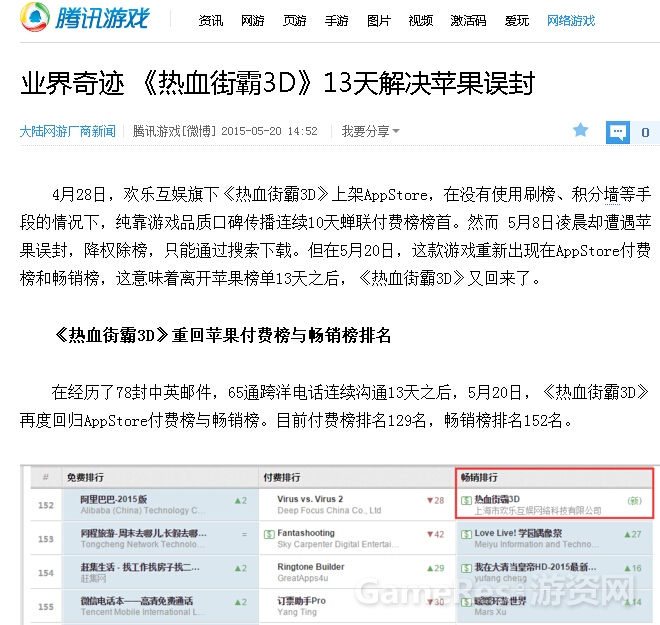Screen dimensions: 660x625
Task: Click the 付费排行 column header
Action: (282, 477)
